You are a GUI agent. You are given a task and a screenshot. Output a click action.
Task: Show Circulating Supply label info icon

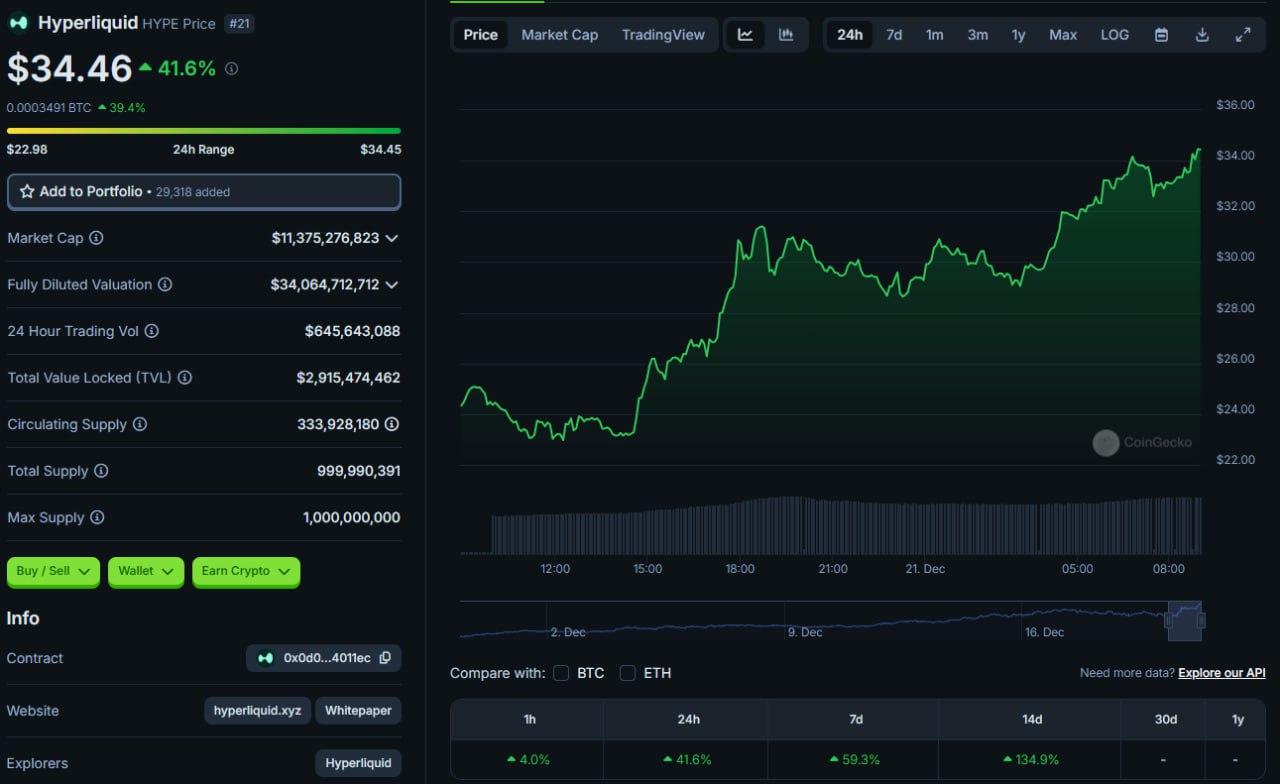click(x=140, y=424)
